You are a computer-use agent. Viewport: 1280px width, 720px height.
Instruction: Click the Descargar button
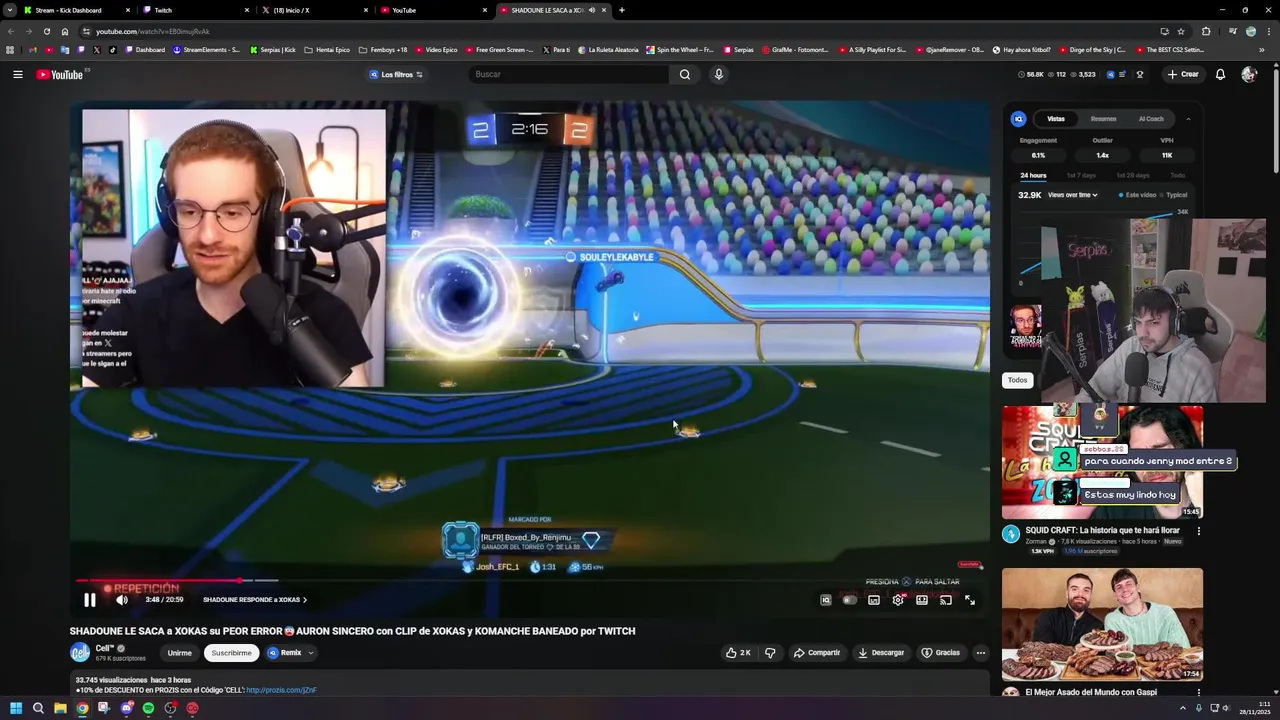click(881, 653)
